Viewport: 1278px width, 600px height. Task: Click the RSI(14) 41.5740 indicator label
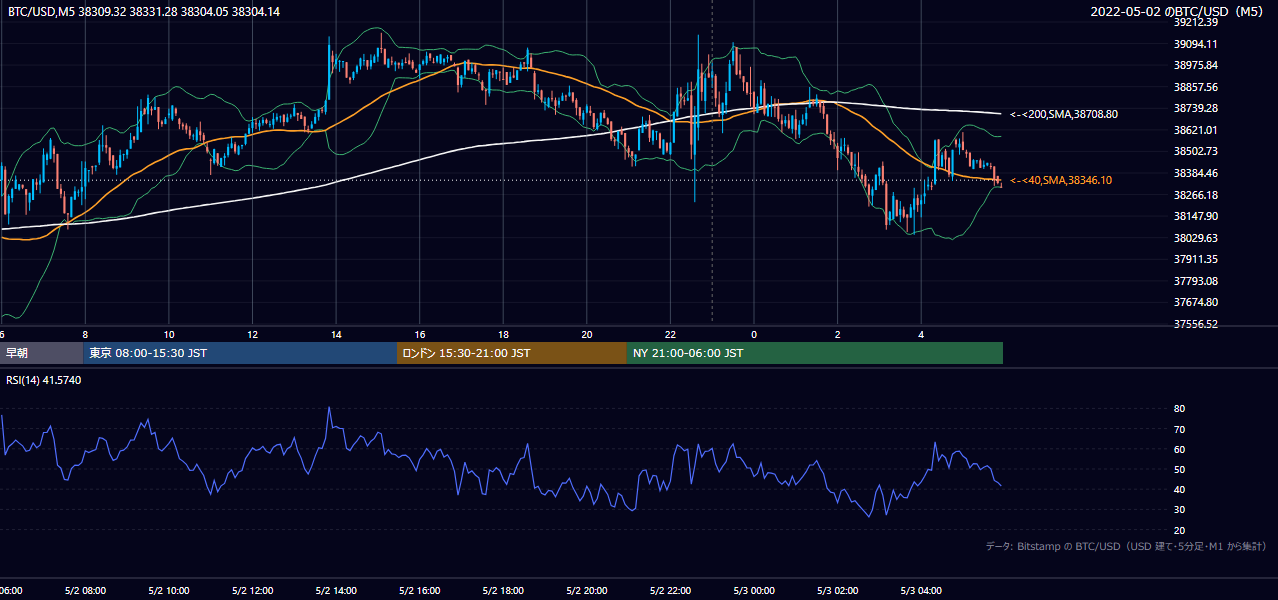44,380
